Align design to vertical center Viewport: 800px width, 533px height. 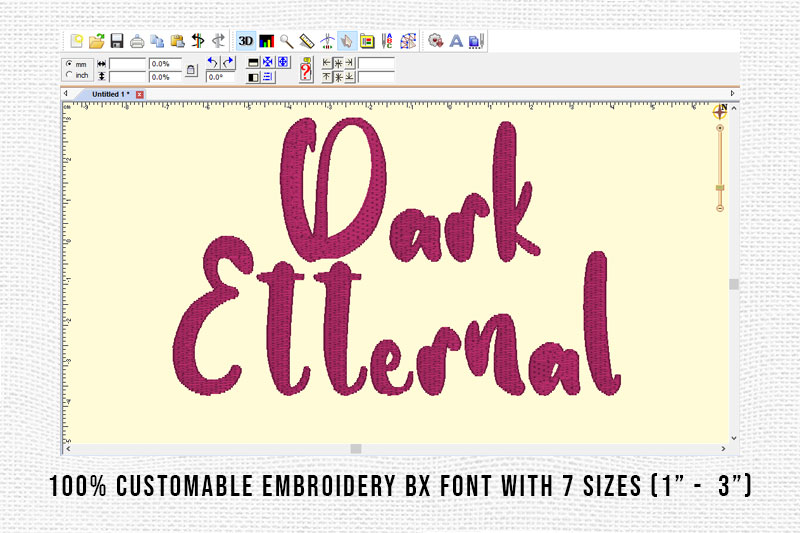coord(338,77)
